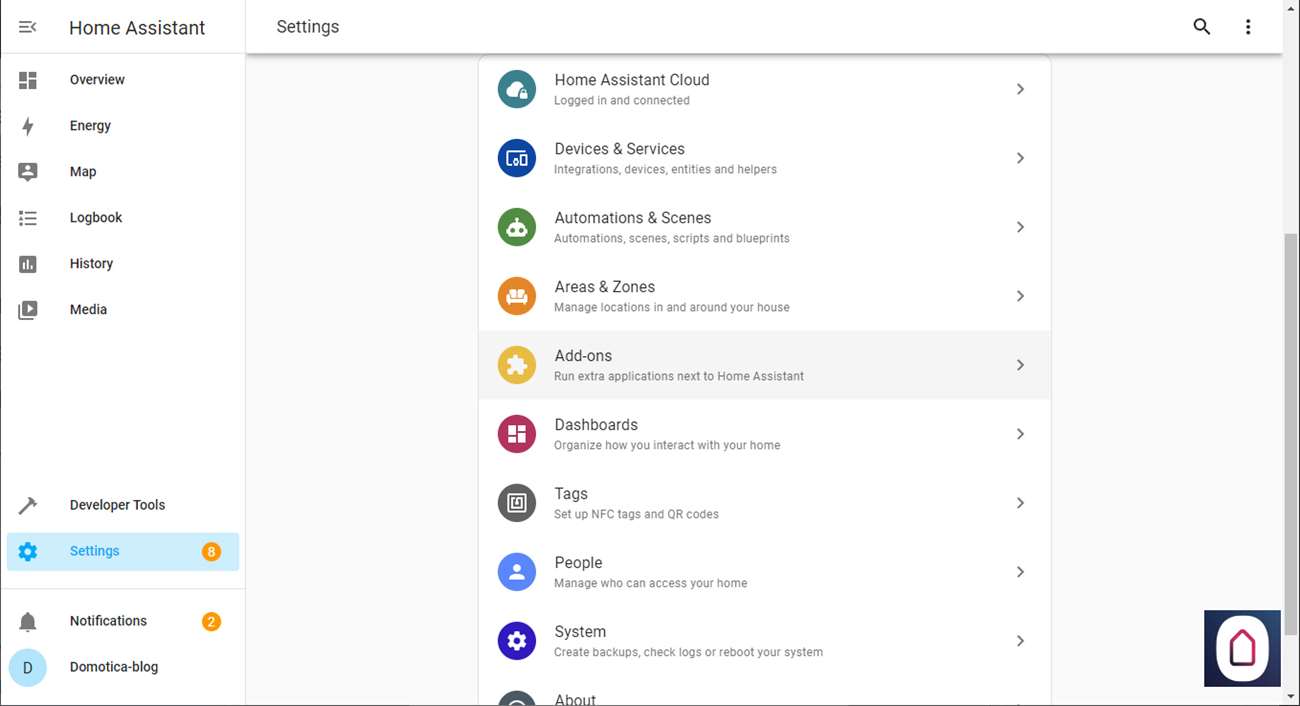Collapse the sidebar using the hamburger icon
Screen dimensions: 1300x706
click(28, 27)
